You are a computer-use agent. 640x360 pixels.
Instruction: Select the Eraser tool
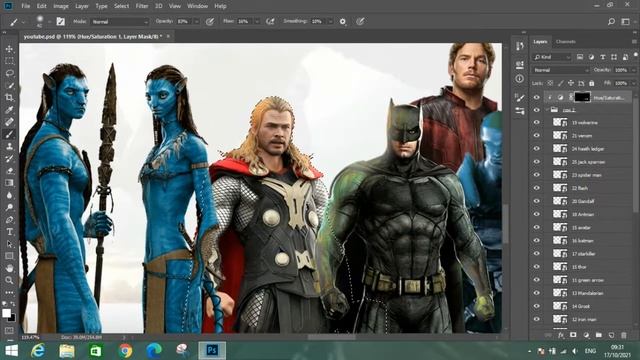click(9, 171)
